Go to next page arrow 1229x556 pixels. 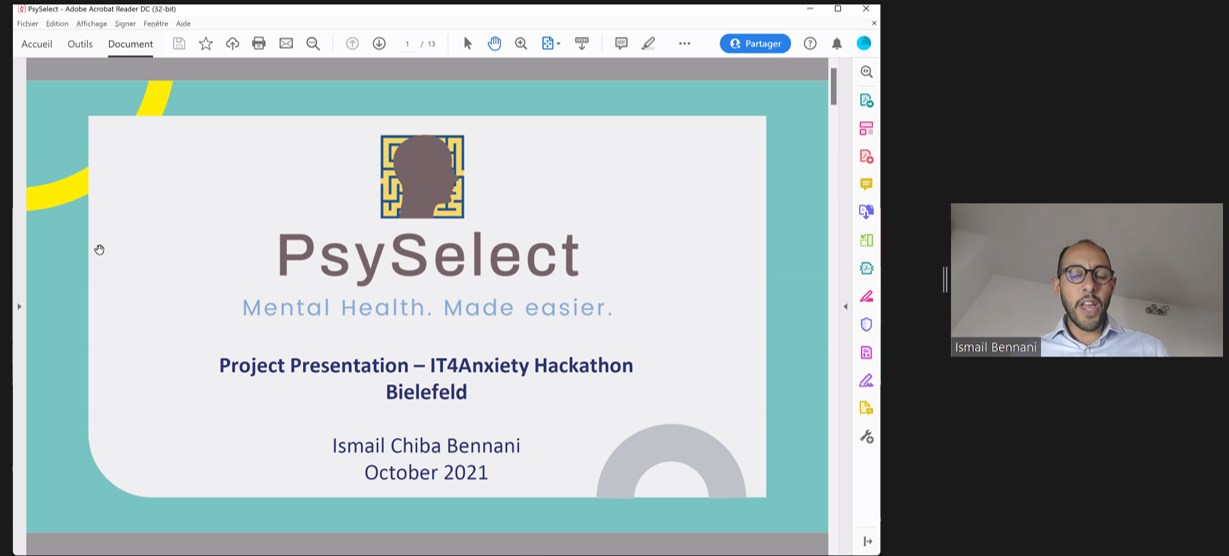pyautogui.click(x=379, y=44)
